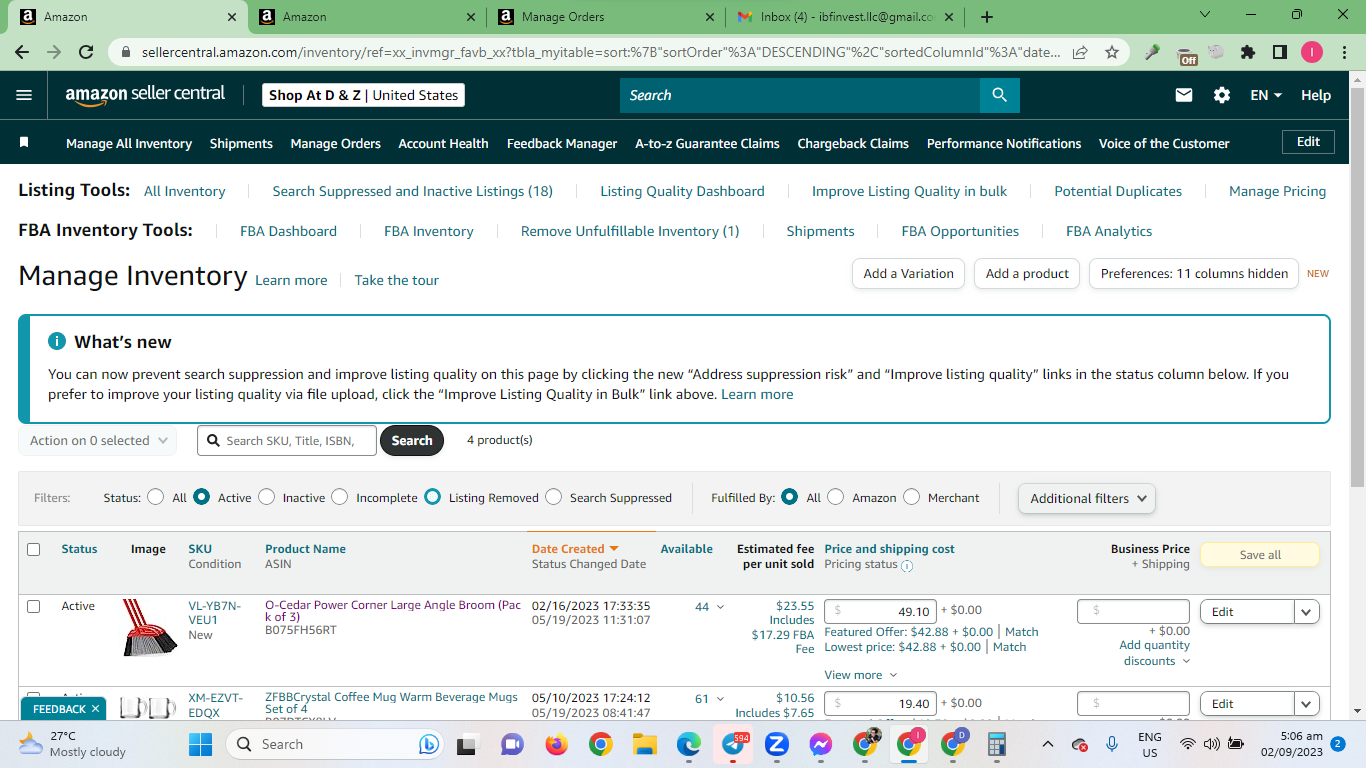1366x768 pixels.
Task: Click the search magnifier button in header
Action: pyautogui.click(x=1000, y=95)
